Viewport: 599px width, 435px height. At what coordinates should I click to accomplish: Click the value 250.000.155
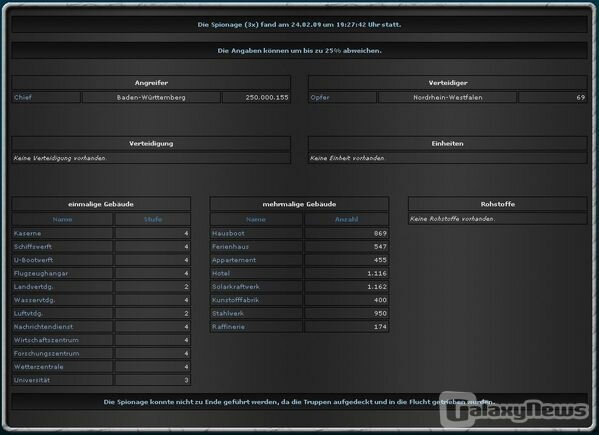click(x=267, y=97)
